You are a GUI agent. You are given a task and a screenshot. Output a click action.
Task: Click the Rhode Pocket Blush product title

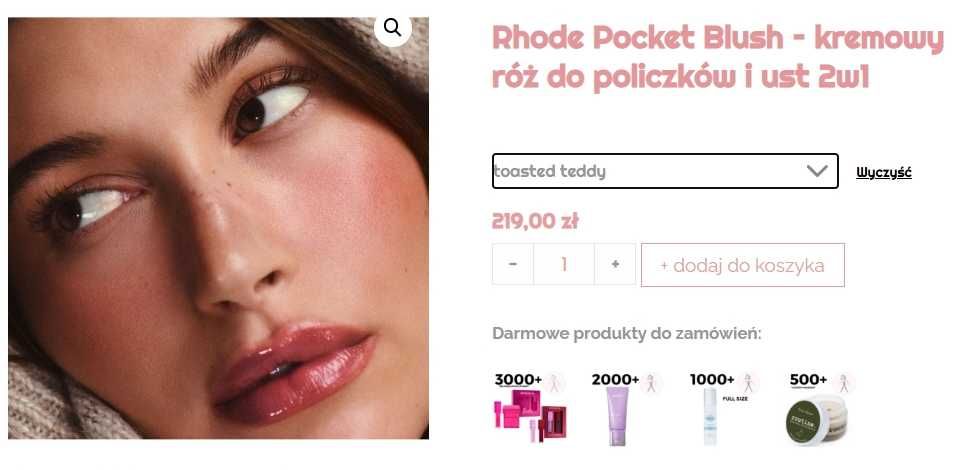coord(717,57)
